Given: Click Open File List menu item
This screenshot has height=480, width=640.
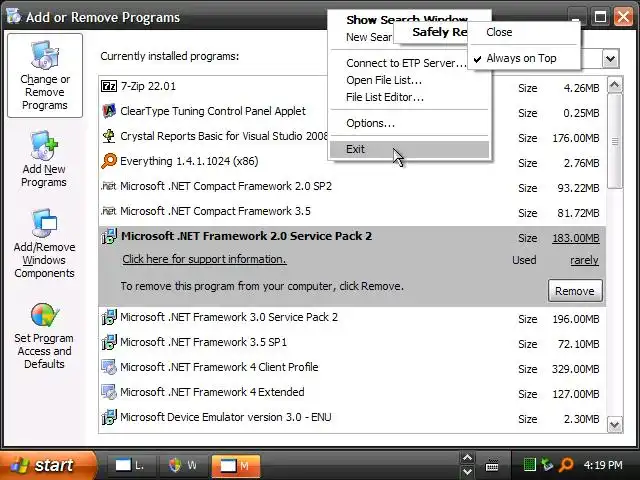Looking at the screenshot, I should tap(384, 80).
